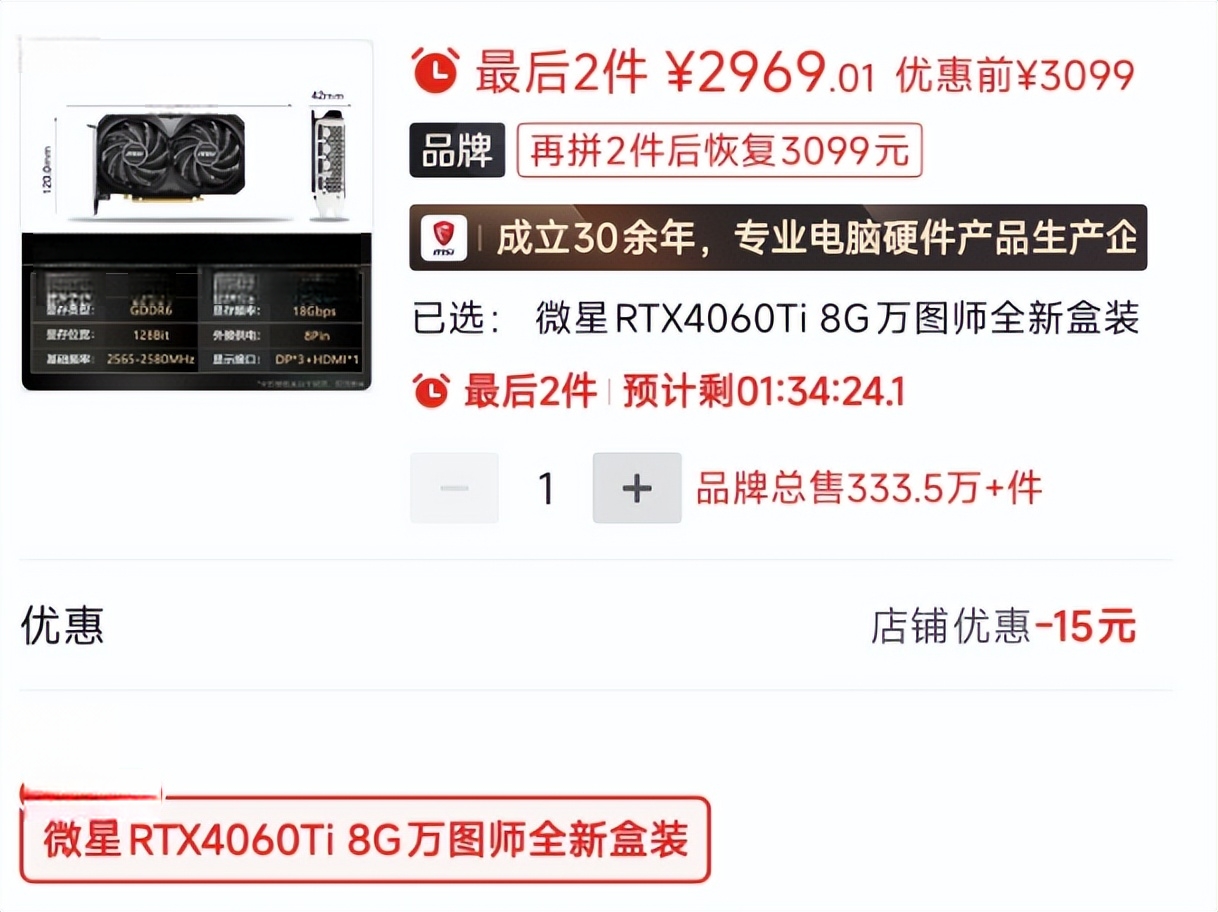Click the 品牌 brand badge
The height and width of the screenshot is (912, 1218).
click(457, 152)
